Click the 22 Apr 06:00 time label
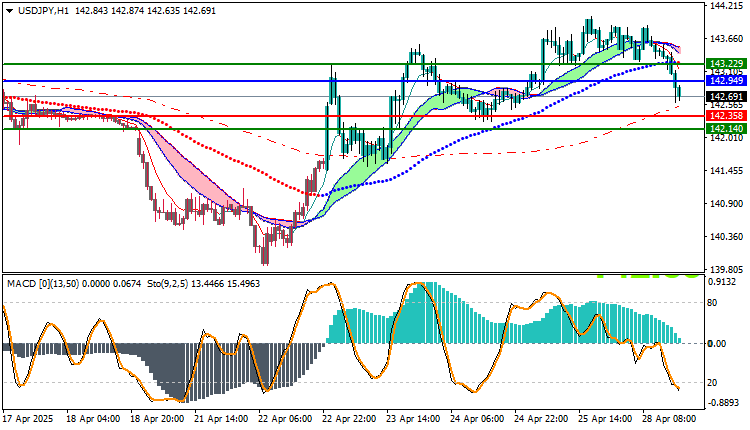The height and width of the screenshot is (430, 750). pos(285,419)
